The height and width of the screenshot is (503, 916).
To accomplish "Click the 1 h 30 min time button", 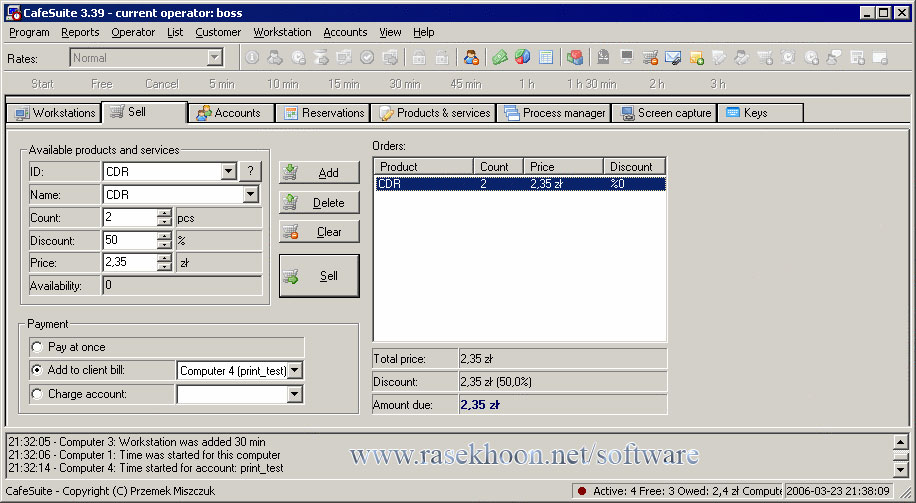I will (x=592, y=84).
